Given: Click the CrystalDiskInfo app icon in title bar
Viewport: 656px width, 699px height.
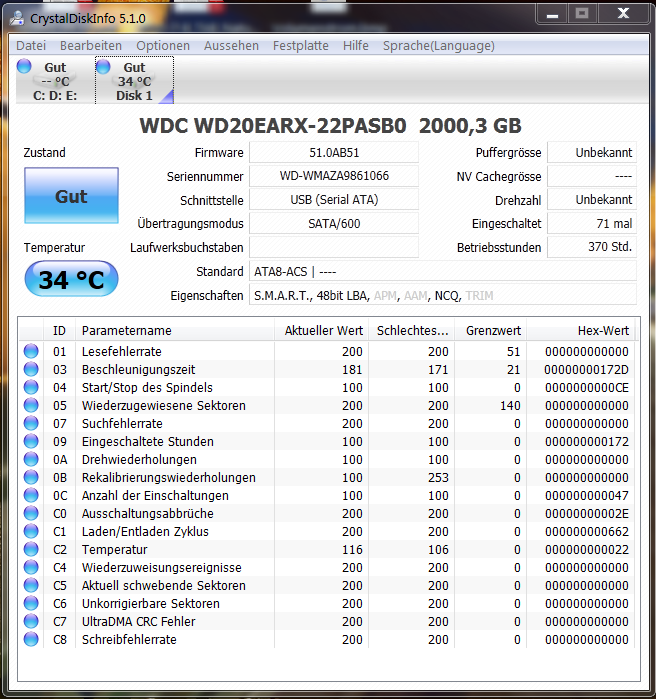Looking at the screenshot, I should pos(17,18).
